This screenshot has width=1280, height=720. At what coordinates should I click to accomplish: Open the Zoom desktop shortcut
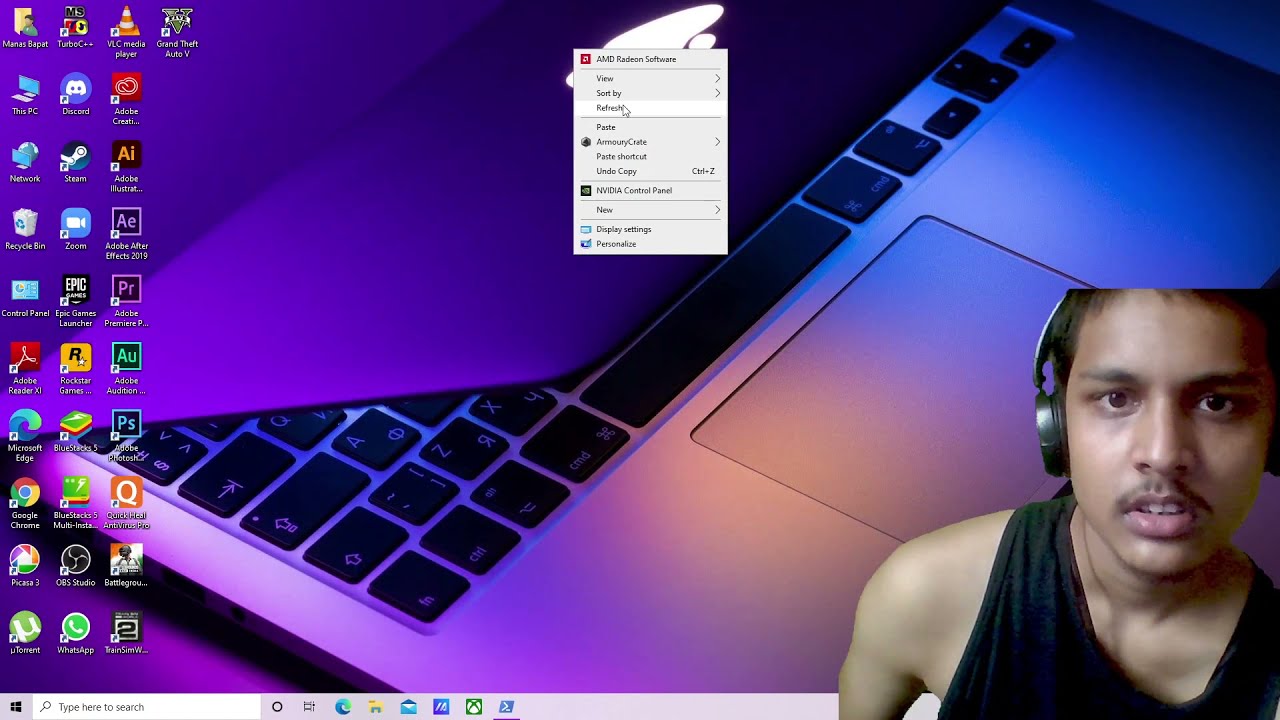click(x=75, y=230)
